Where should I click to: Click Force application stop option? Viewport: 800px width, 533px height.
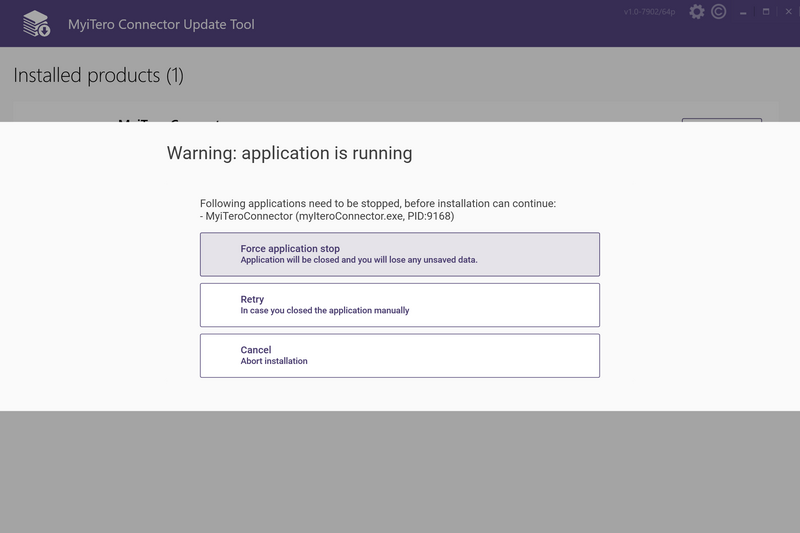[x=399, y=254]
